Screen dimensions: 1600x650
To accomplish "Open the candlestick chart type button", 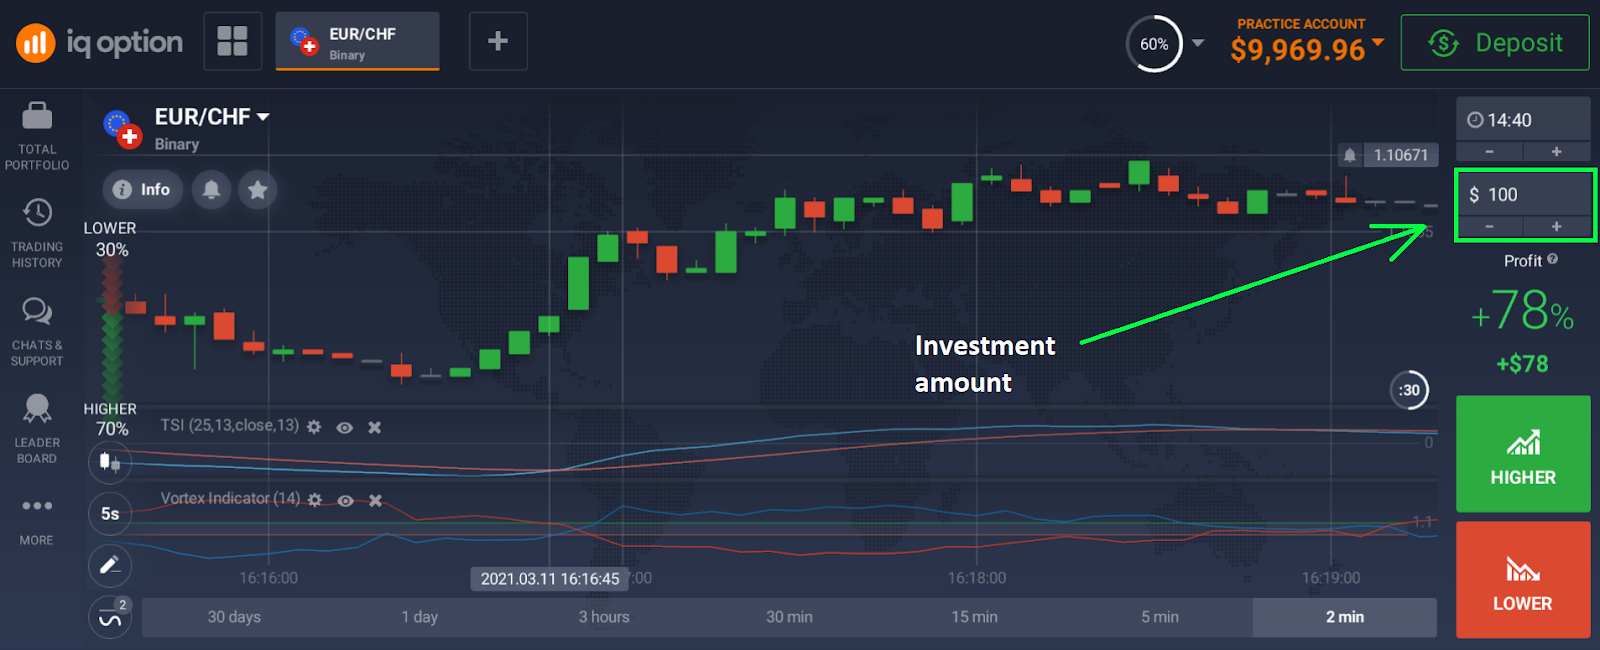I will [x=110, y=462].
